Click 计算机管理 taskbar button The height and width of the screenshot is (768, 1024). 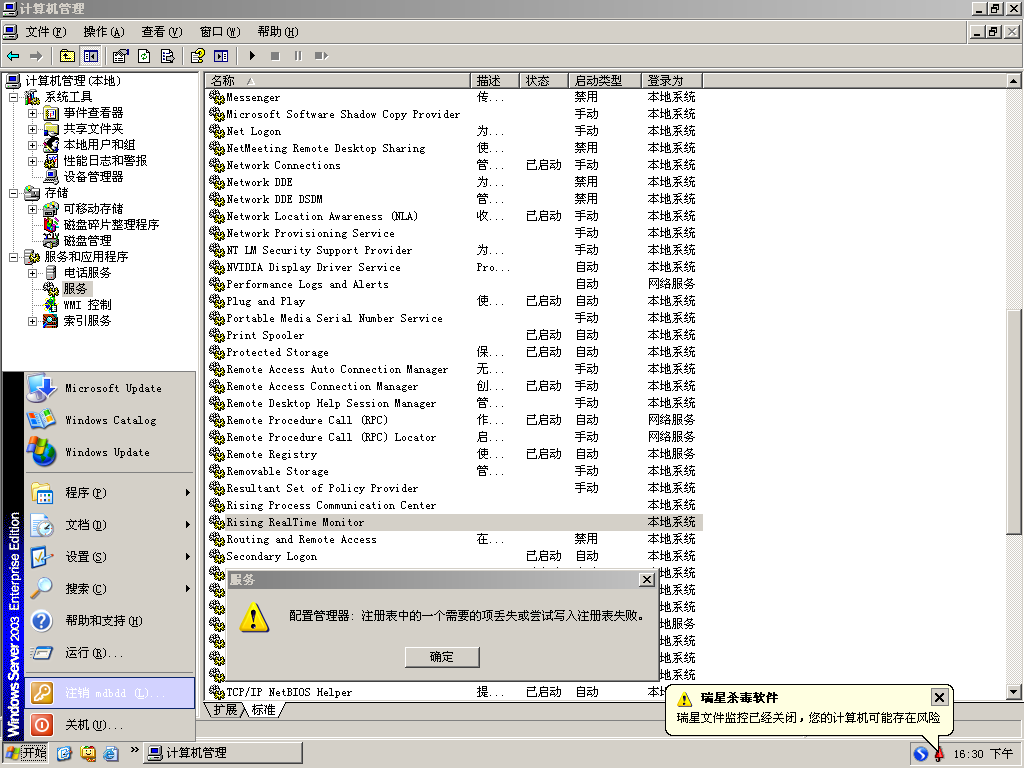click(x=223, y=754)
